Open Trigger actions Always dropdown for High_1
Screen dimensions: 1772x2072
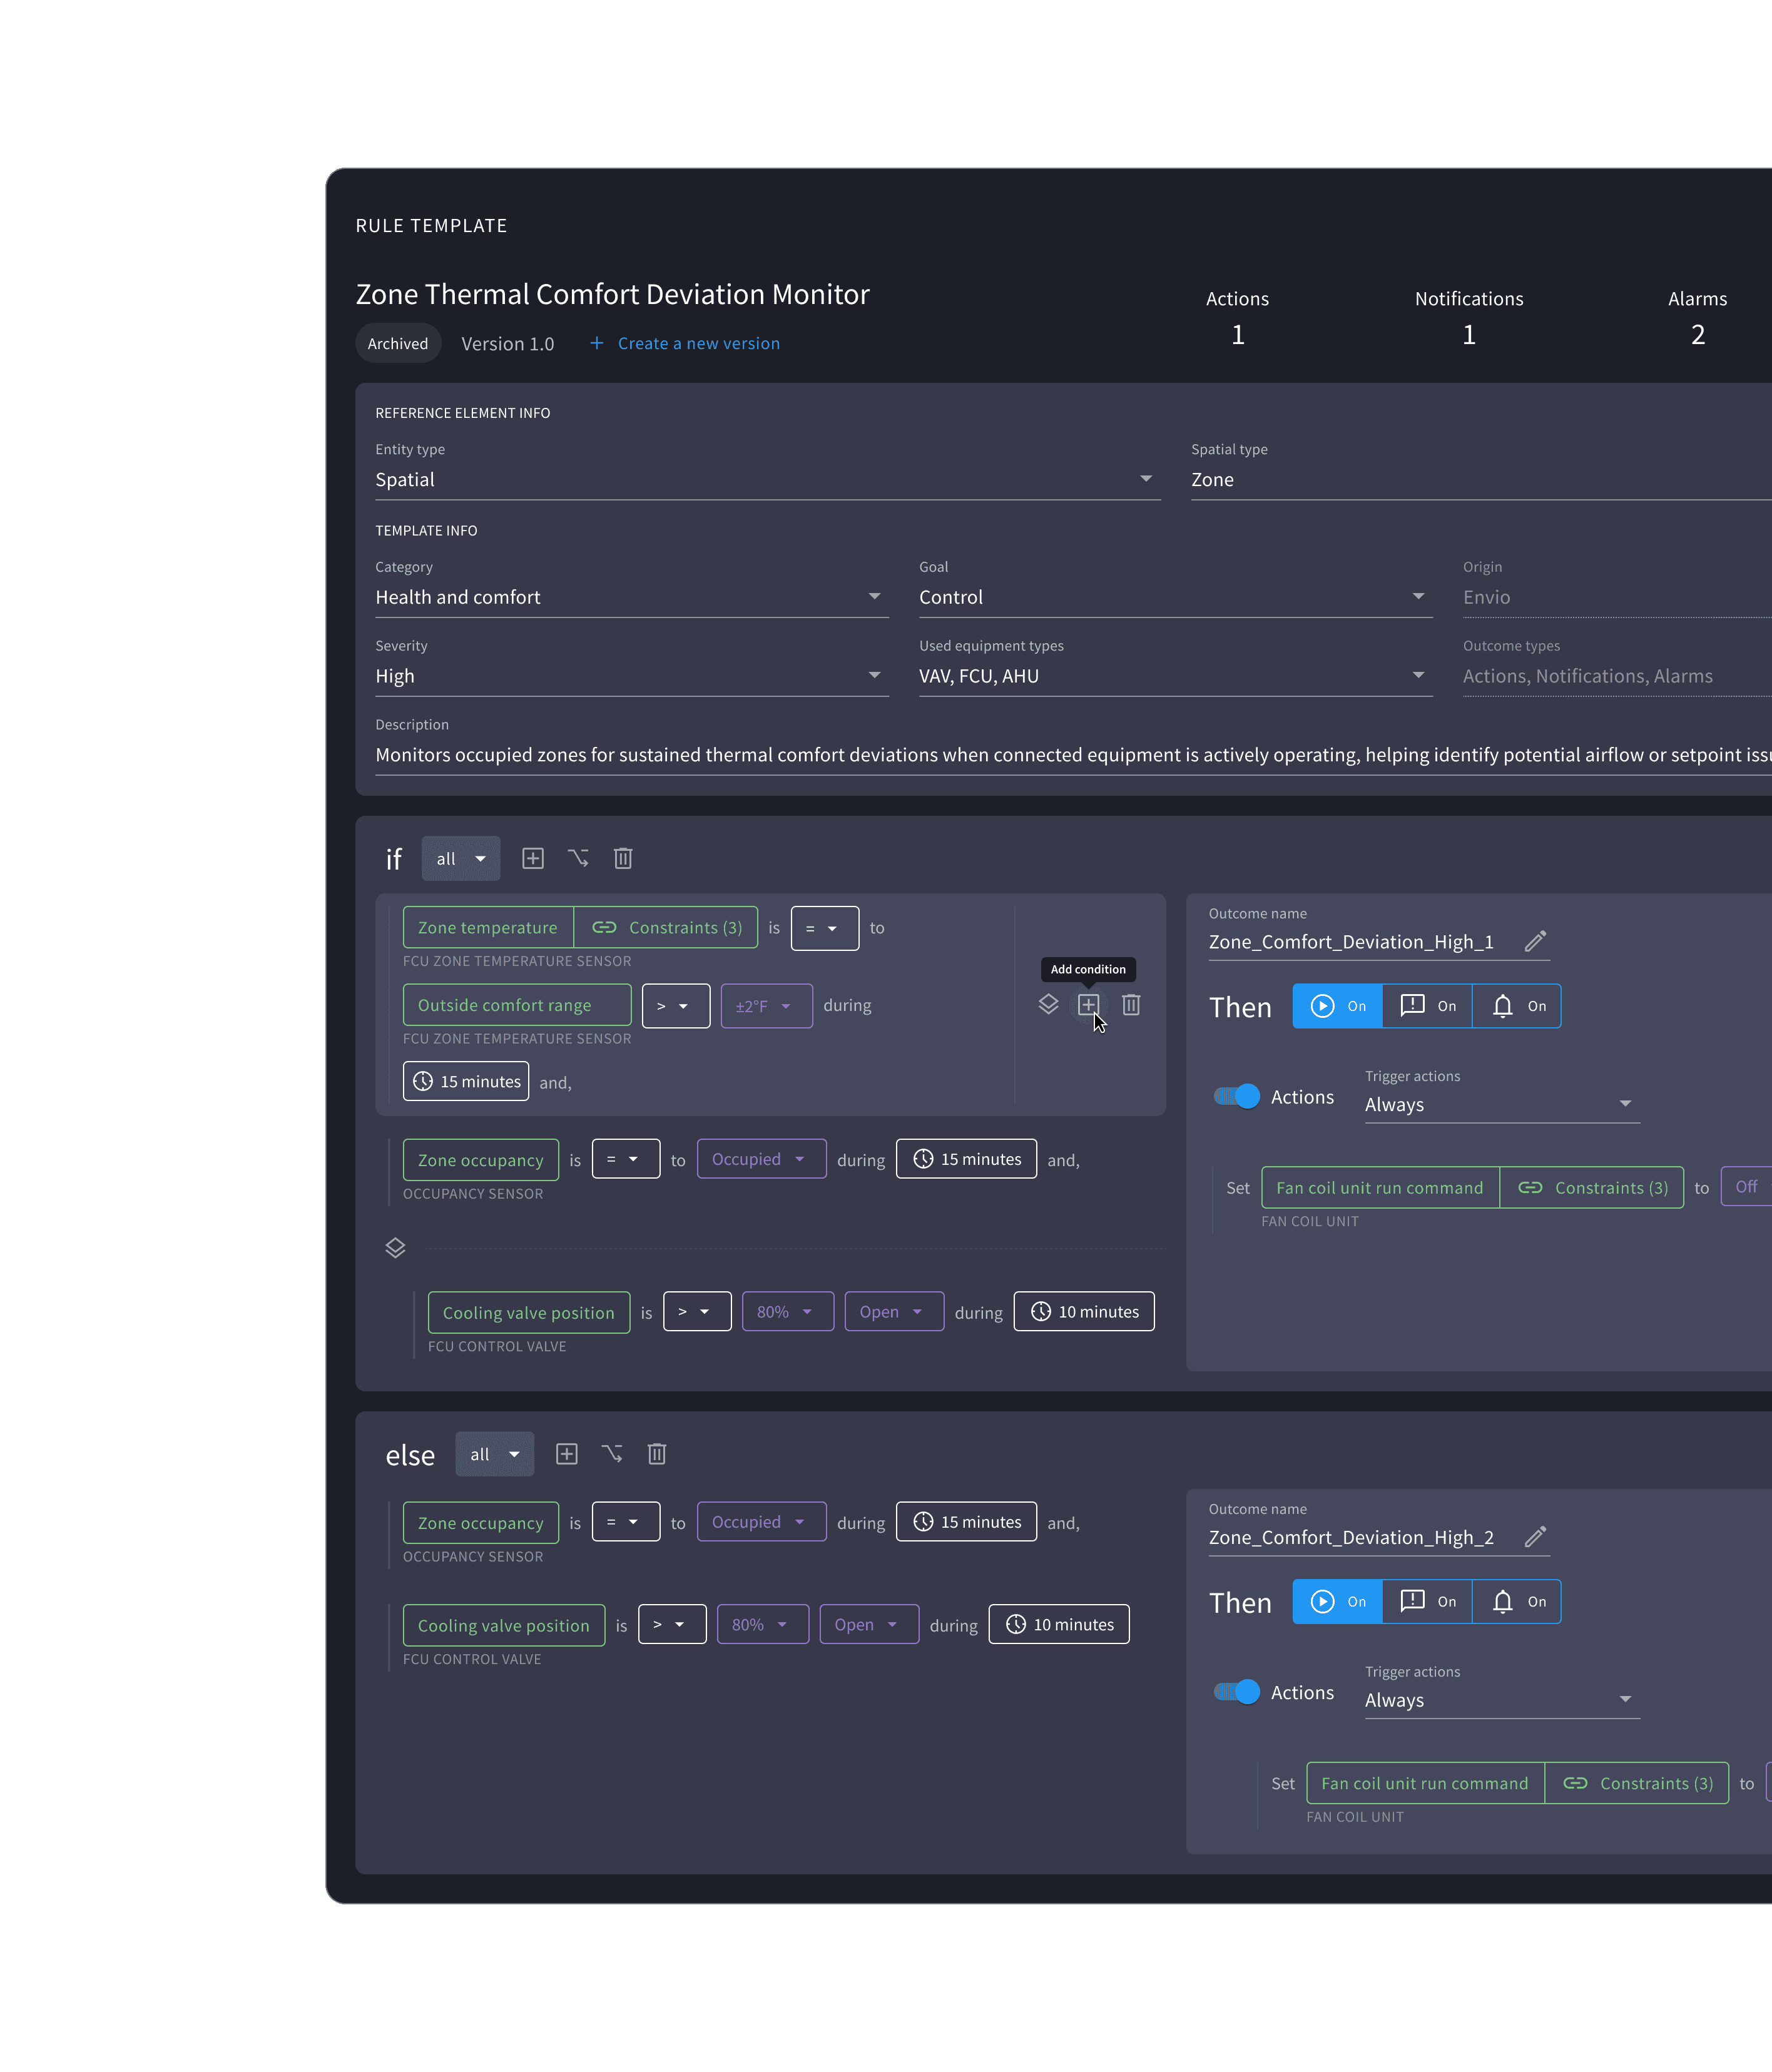[1502, 1104]
